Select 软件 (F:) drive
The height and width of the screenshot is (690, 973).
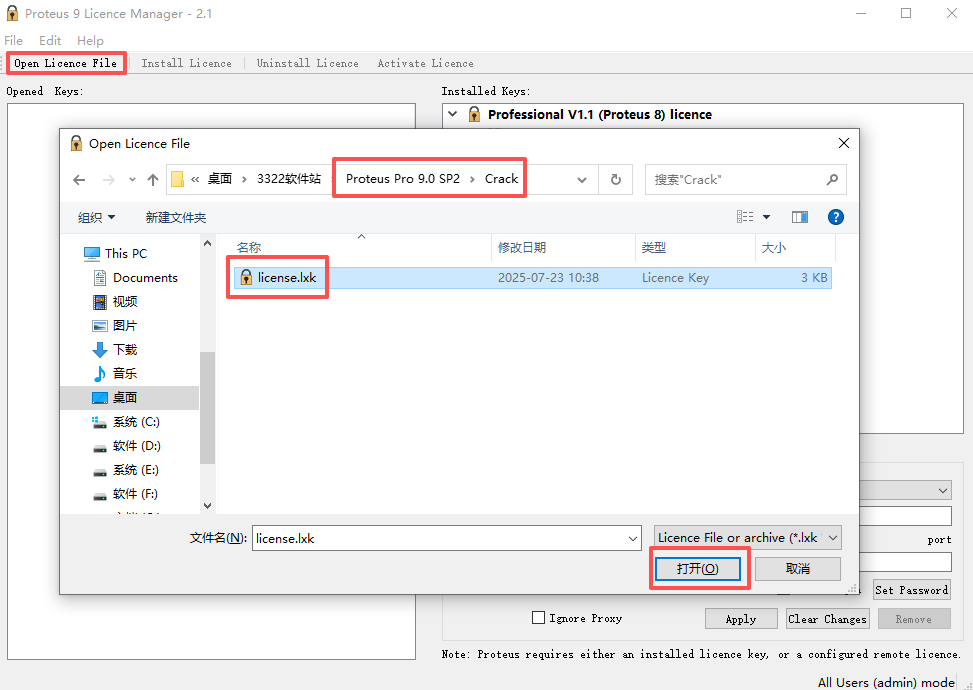click(x=127, y=494)
